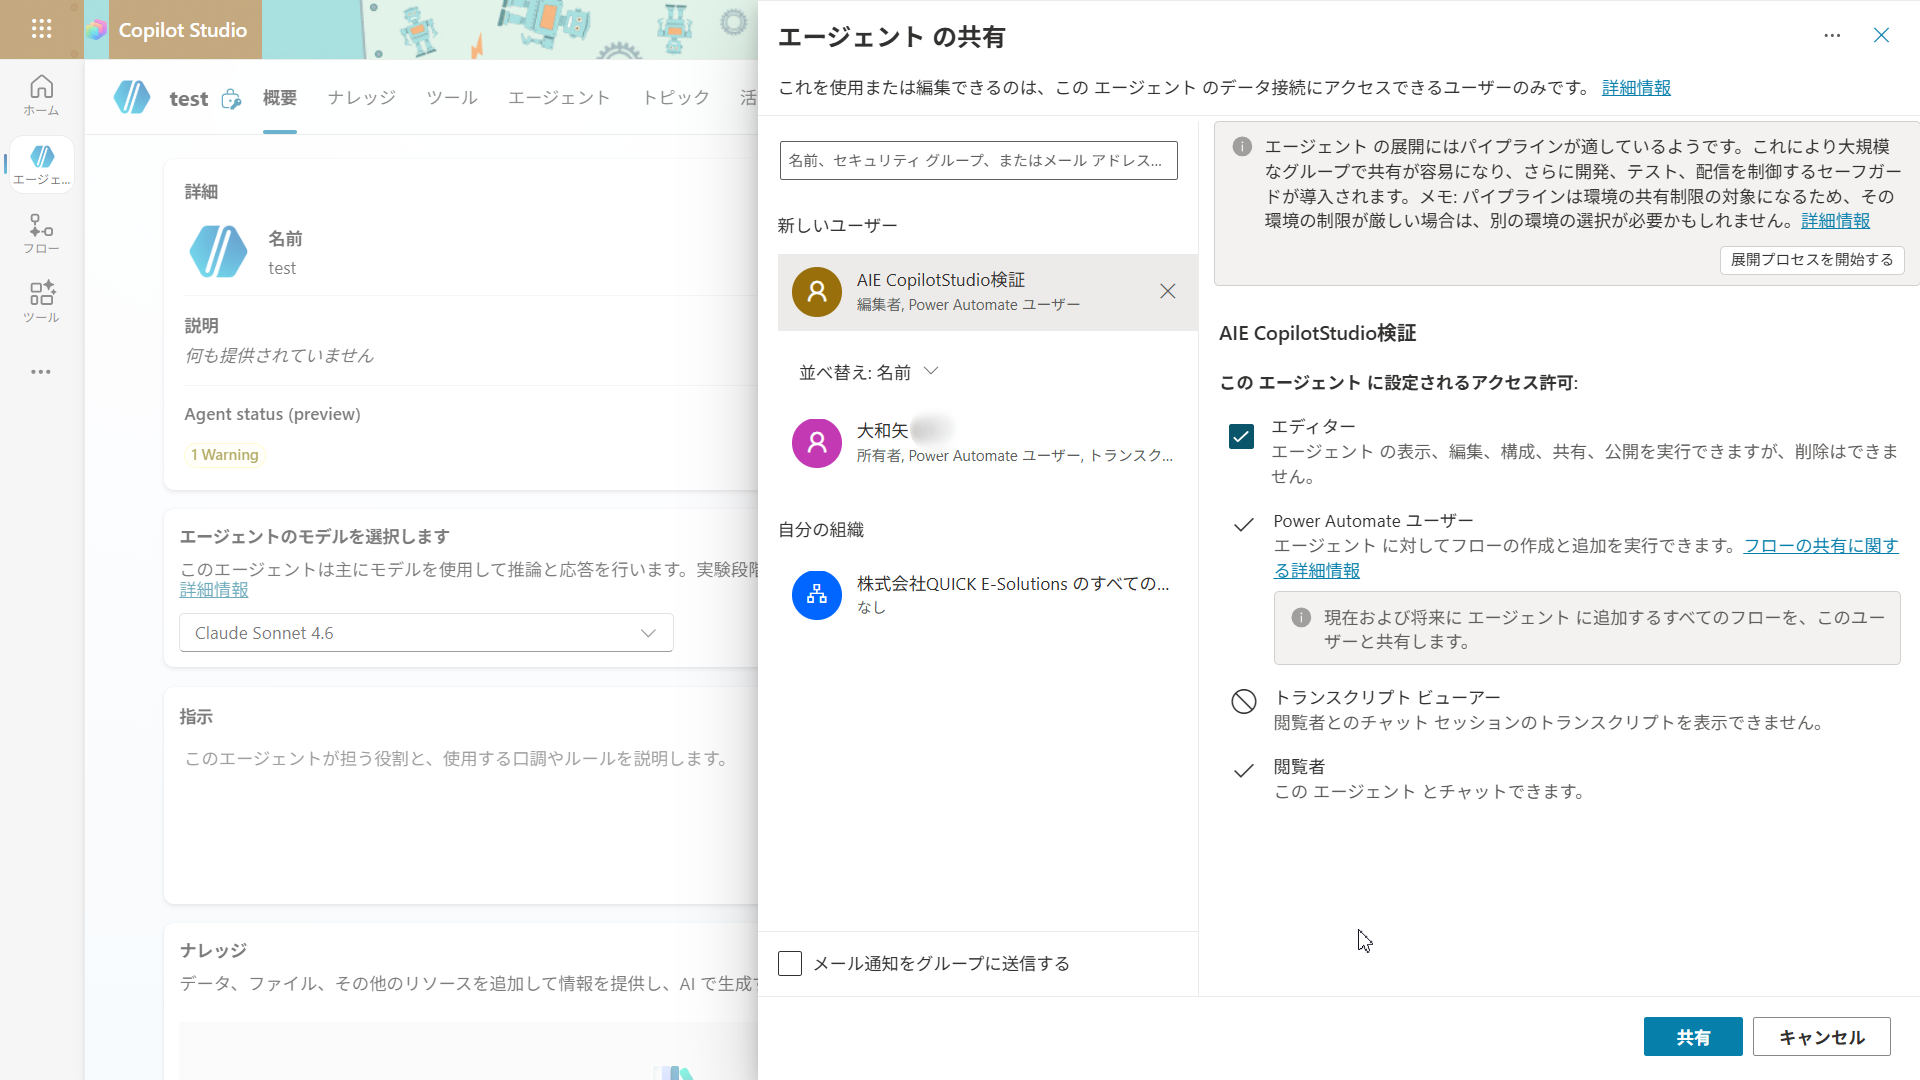The height and width of the screenshot is (1080, 1920).
Task: Select the AIE CopilotStudio検証 user row
Action: [987, 292]
